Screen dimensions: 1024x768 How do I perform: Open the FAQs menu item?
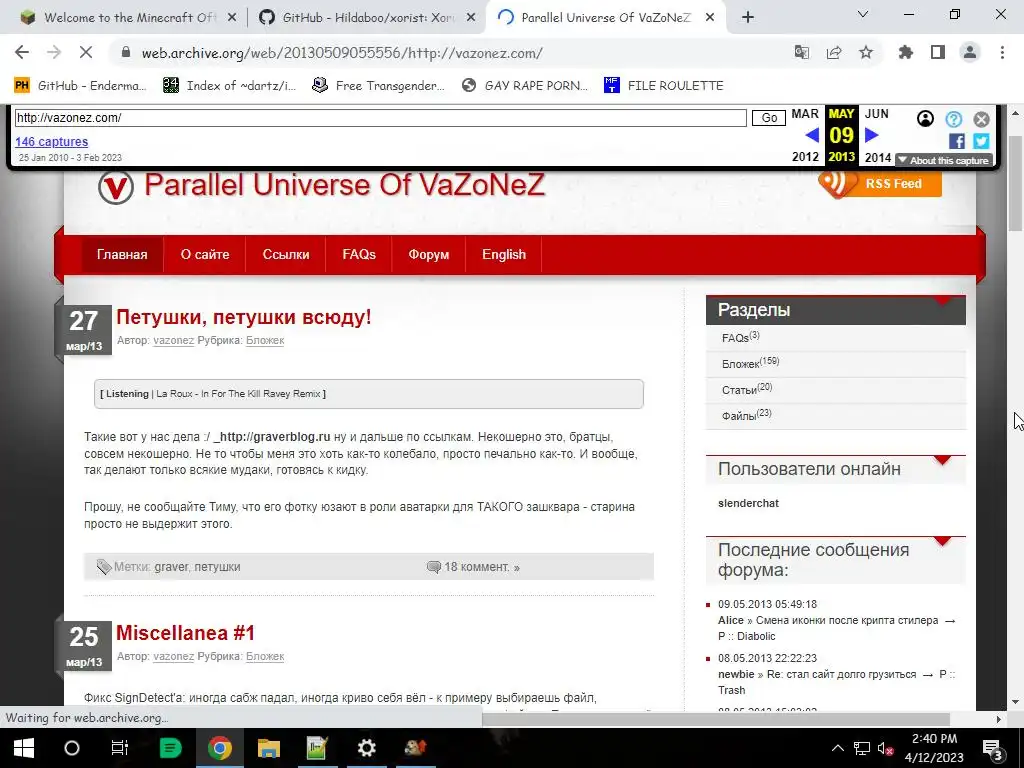[x=359, y=255]
